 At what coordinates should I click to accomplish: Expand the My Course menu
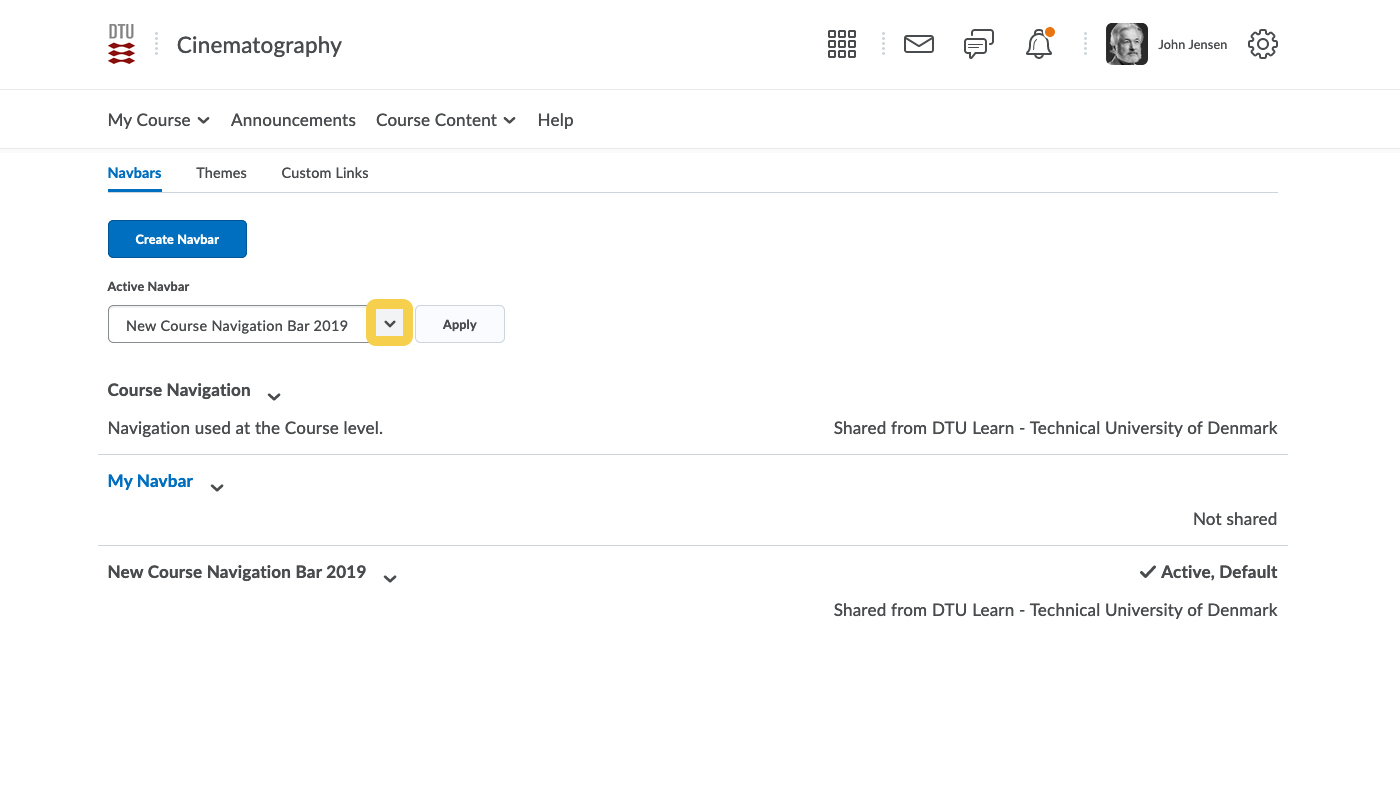point(158,120)
